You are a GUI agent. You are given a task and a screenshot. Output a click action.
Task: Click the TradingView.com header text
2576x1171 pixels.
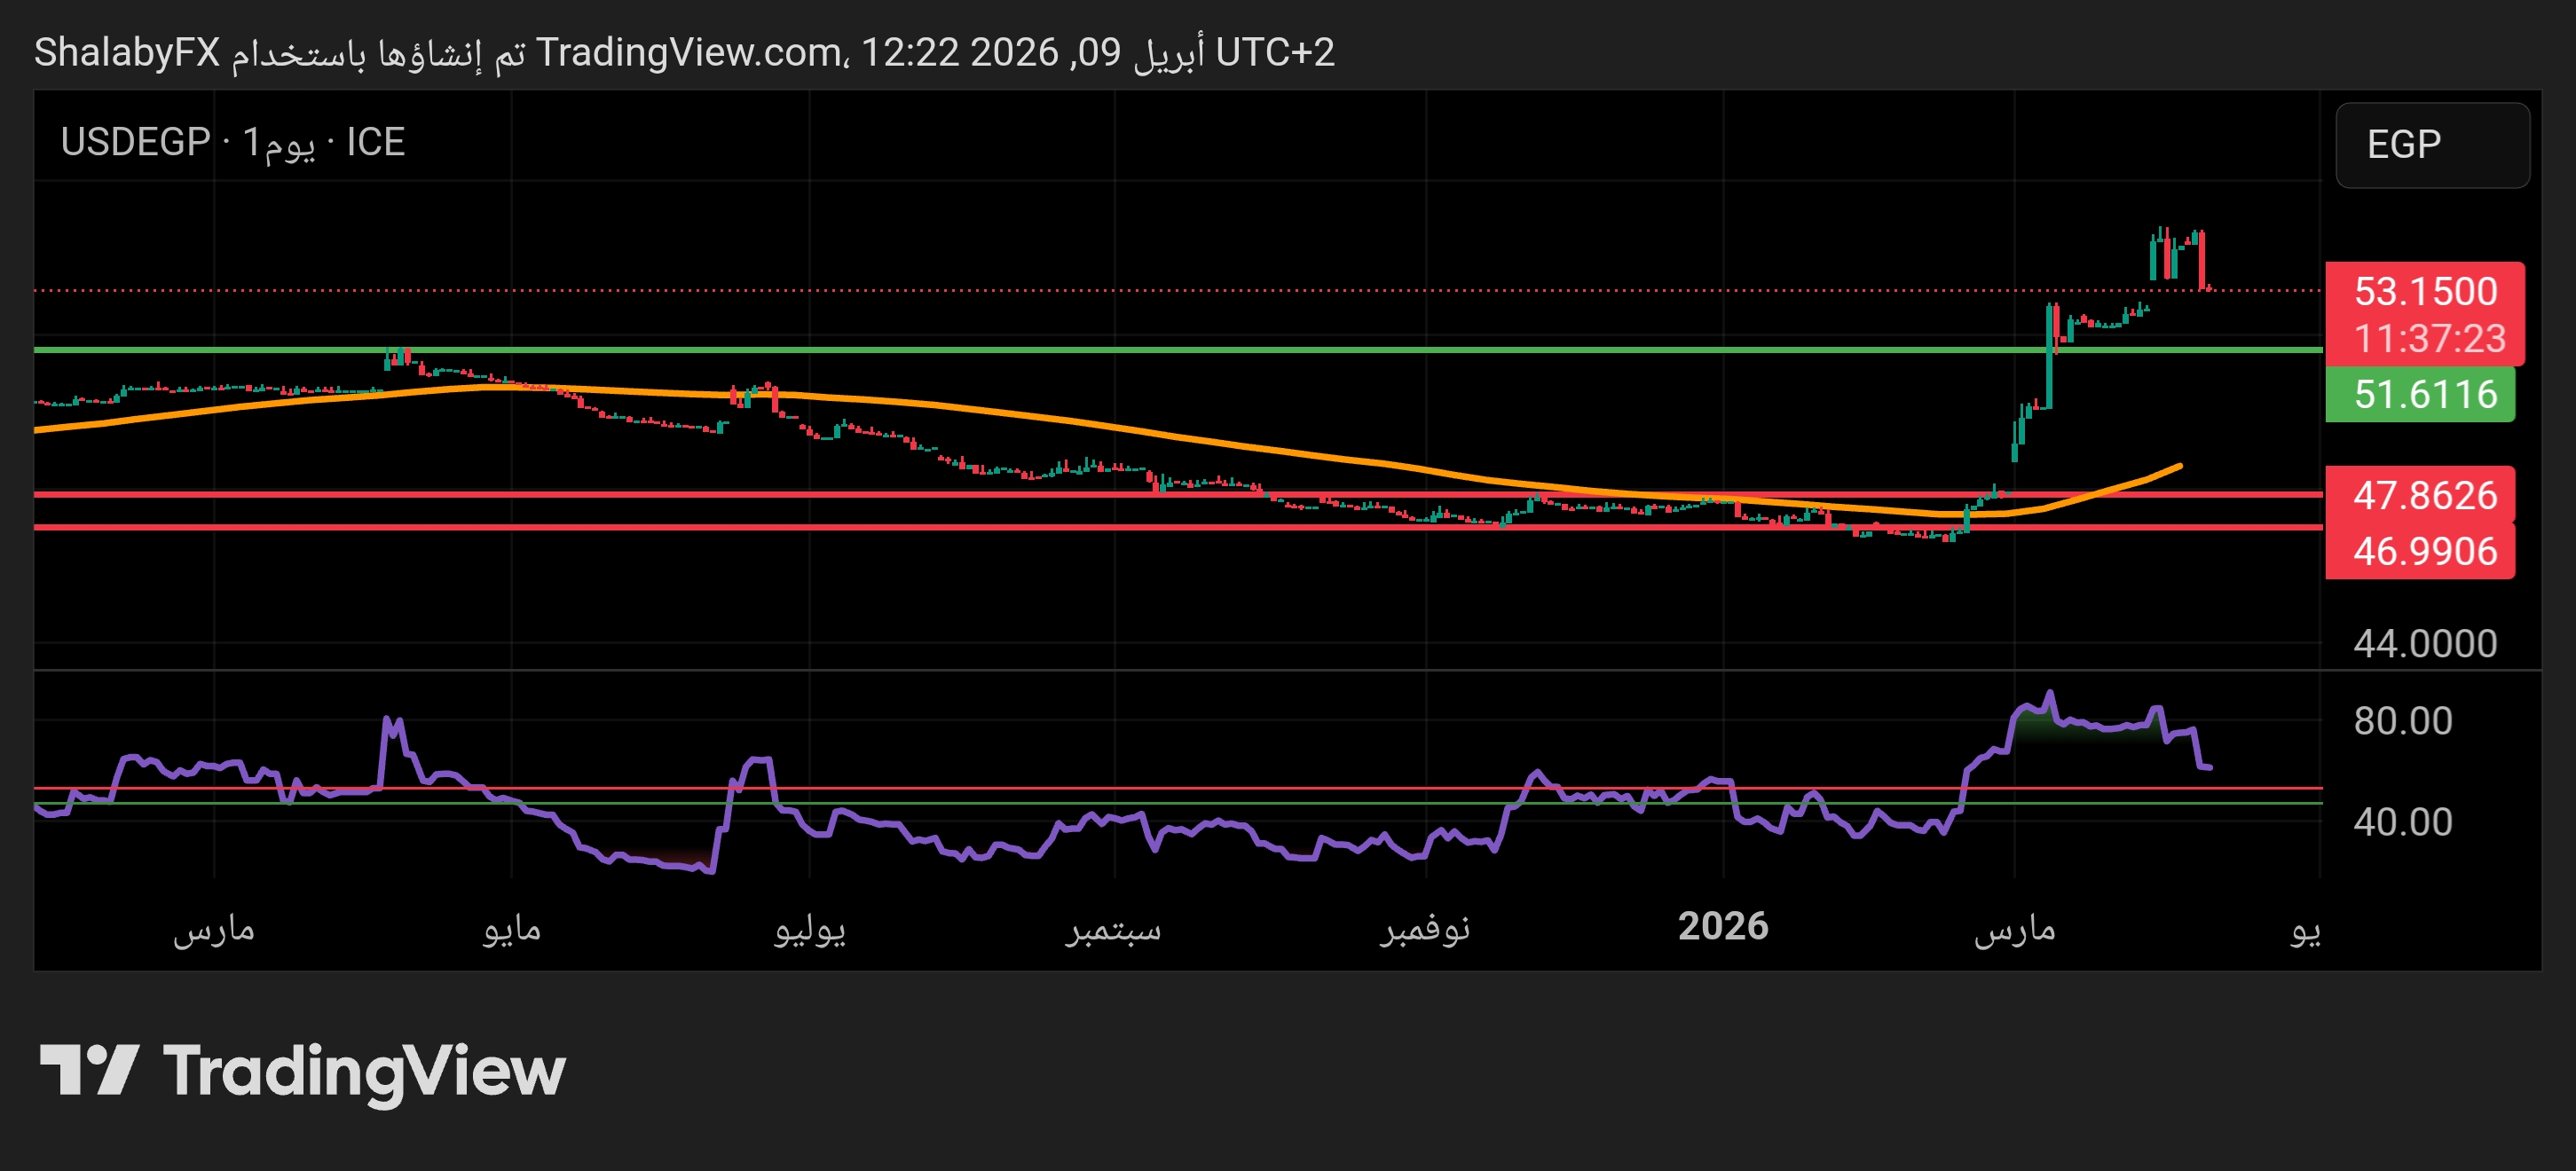pos(688,52)
